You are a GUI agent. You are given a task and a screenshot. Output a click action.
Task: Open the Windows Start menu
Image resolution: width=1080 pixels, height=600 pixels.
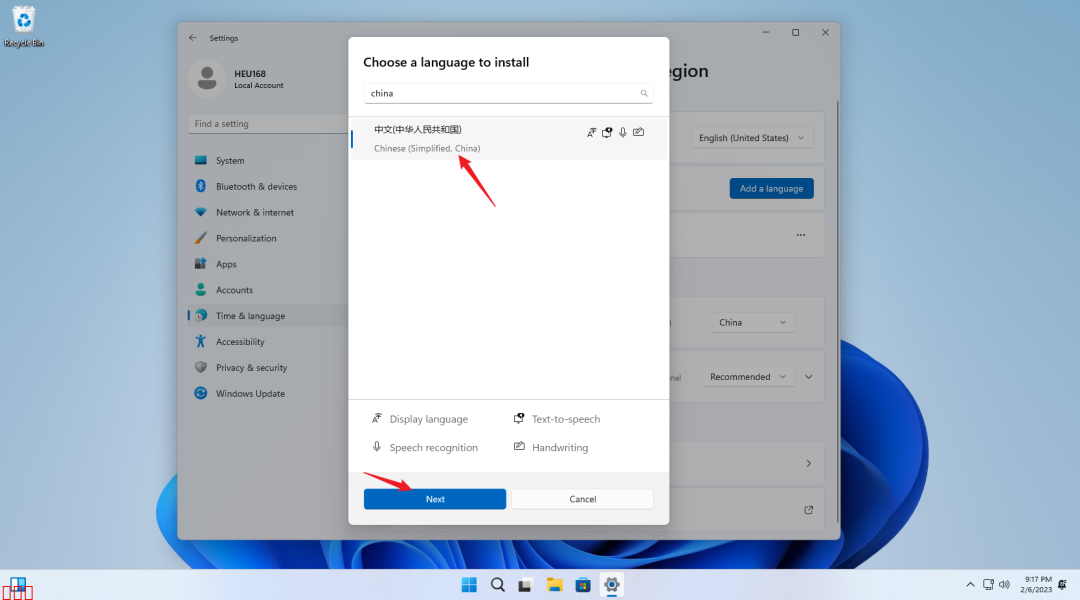(469, 585)
